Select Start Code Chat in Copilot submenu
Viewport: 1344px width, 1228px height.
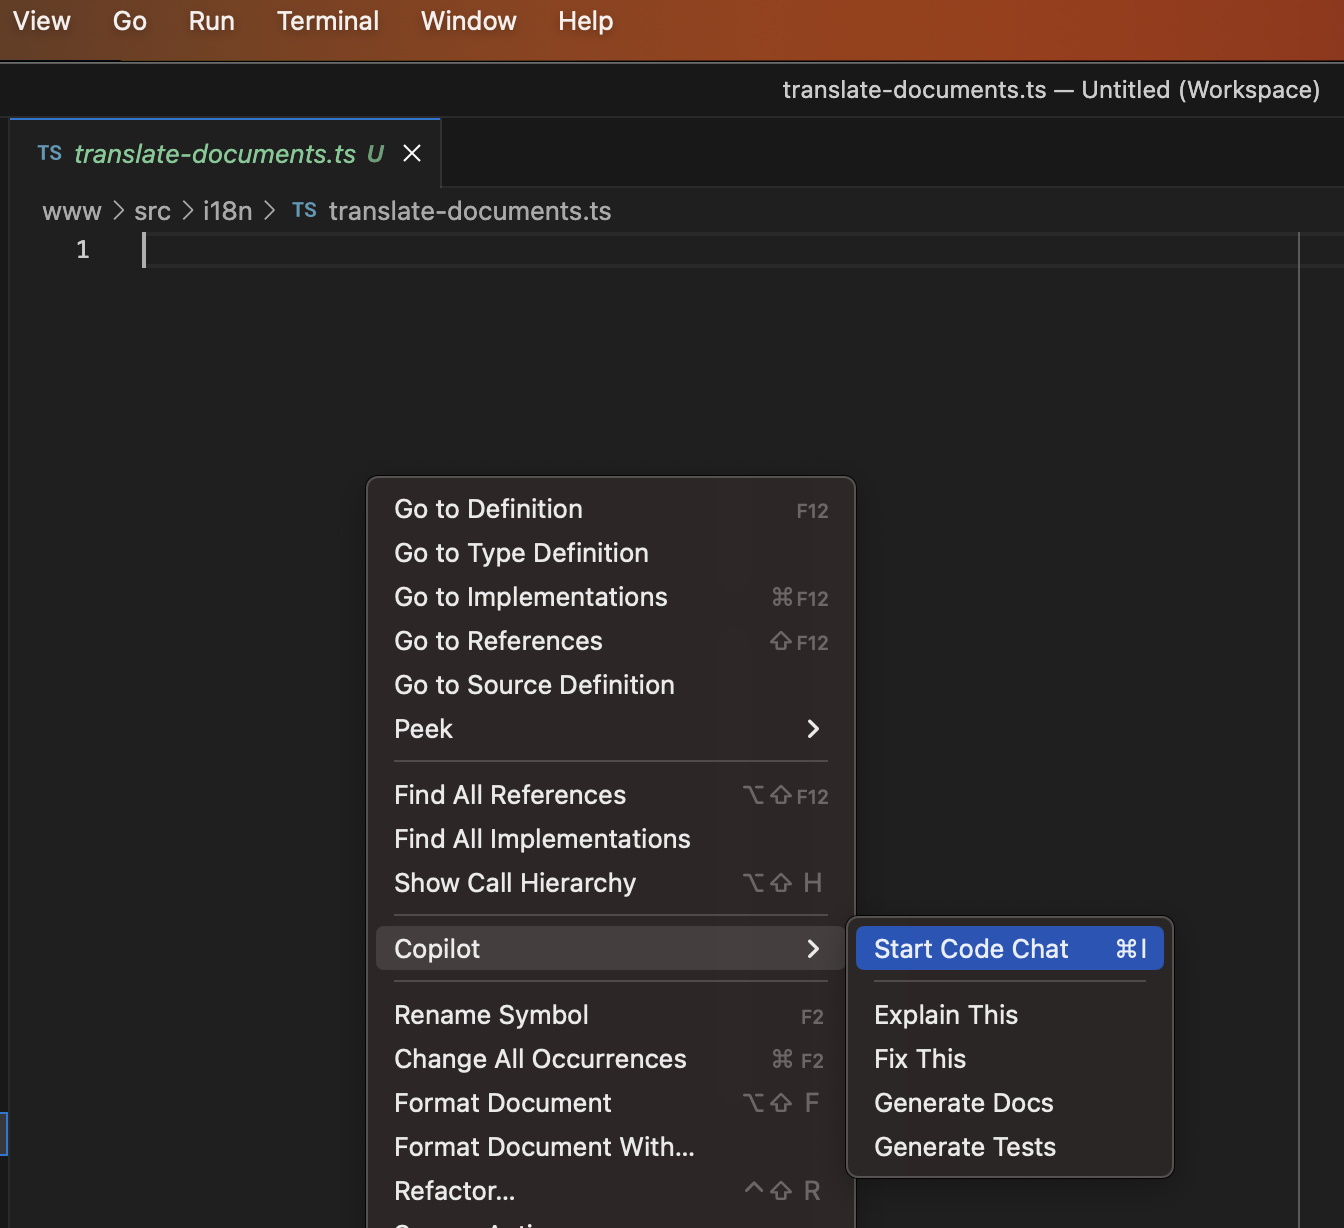[x=1010, y=949]
